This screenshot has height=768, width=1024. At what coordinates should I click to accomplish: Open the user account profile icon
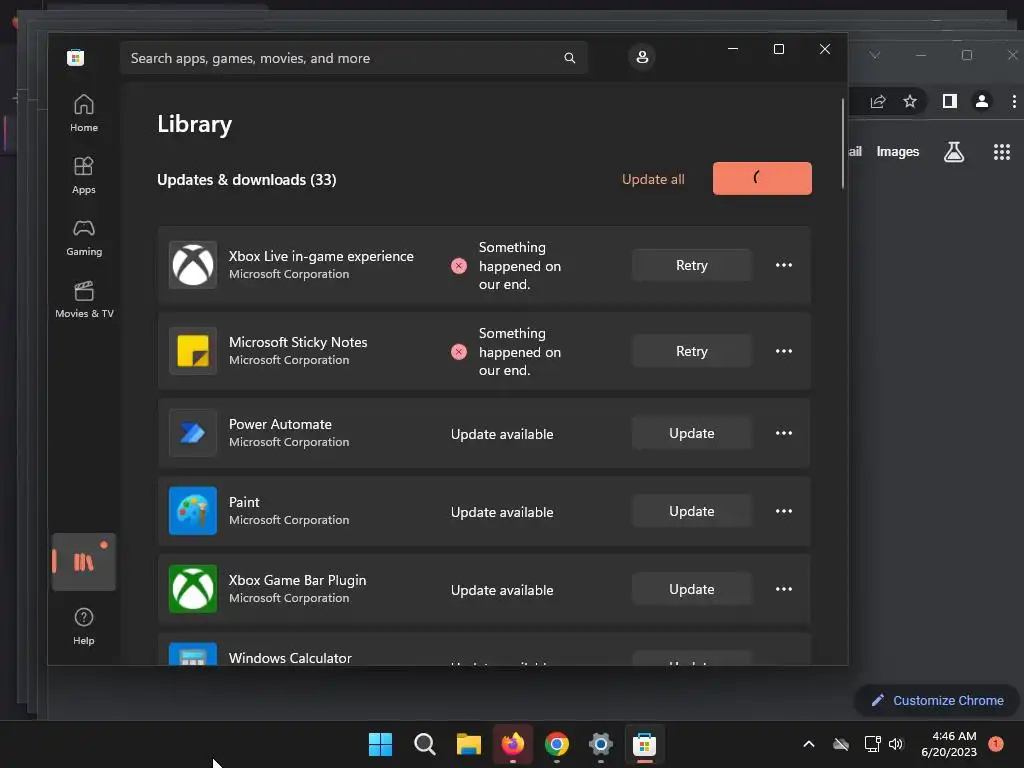[642, 57]
